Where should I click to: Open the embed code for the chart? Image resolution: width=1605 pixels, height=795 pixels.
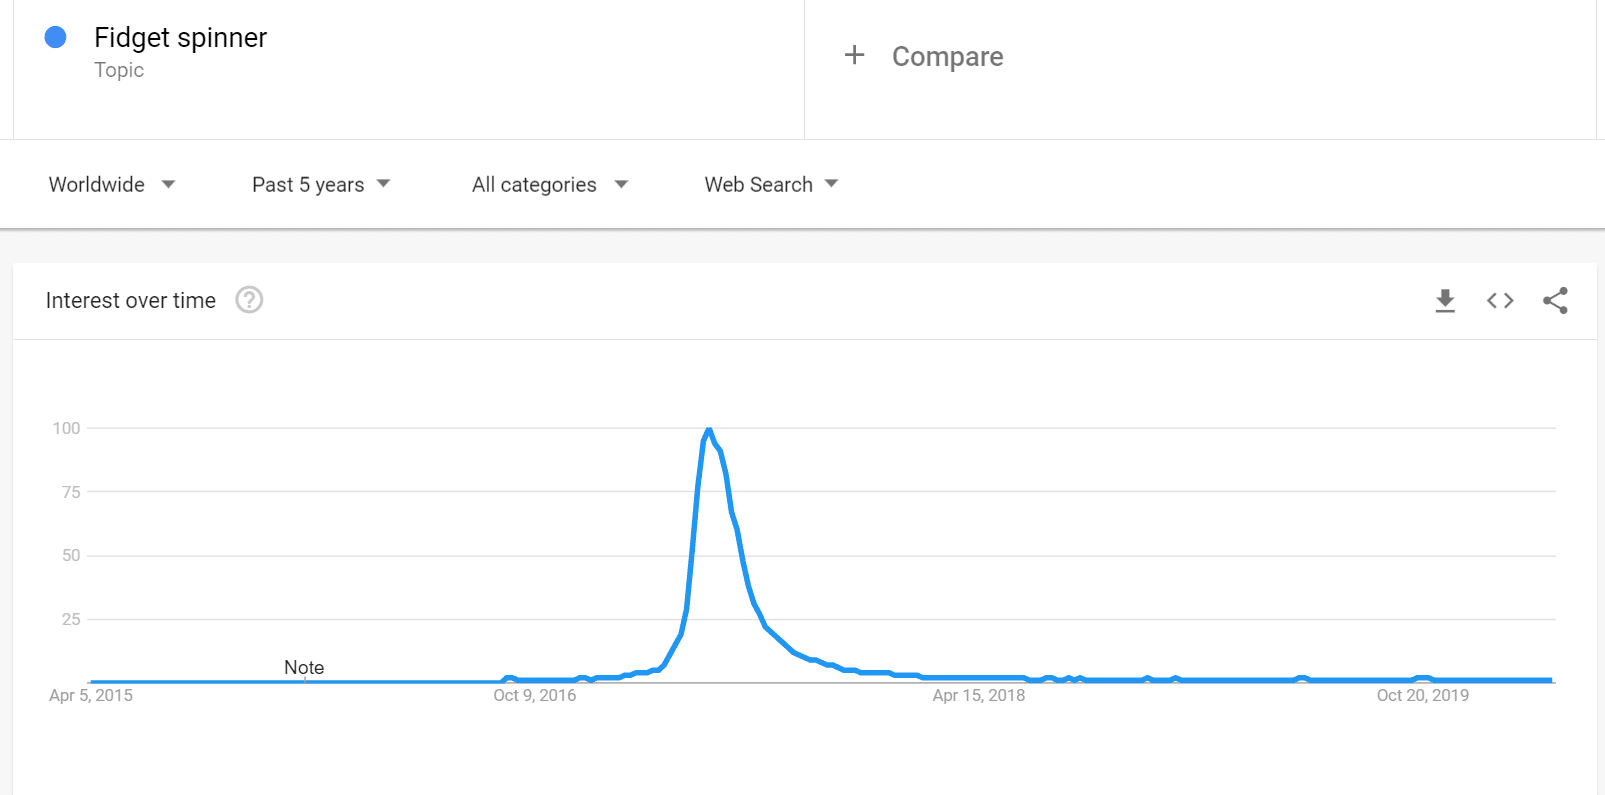point(1499,300)
